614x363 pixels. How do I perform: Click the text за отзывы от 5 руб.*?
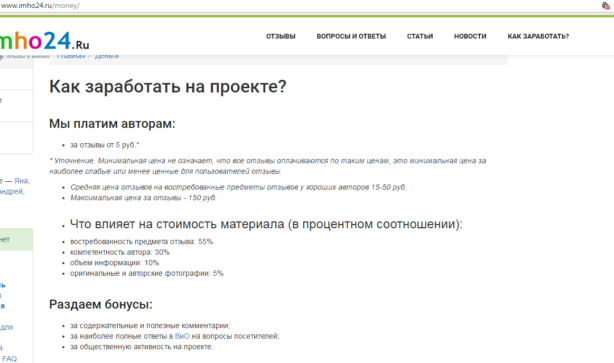(105, 145)
